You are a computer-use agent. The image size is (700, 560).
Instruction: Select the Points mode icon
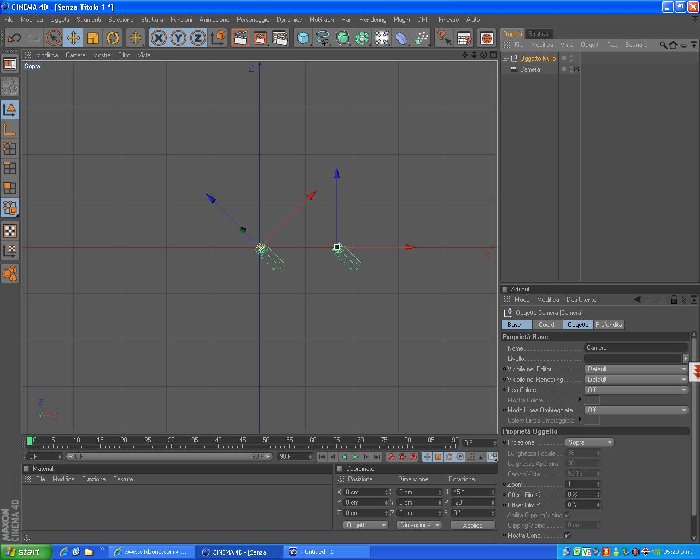pyautogui.click(x=9, y=148)
